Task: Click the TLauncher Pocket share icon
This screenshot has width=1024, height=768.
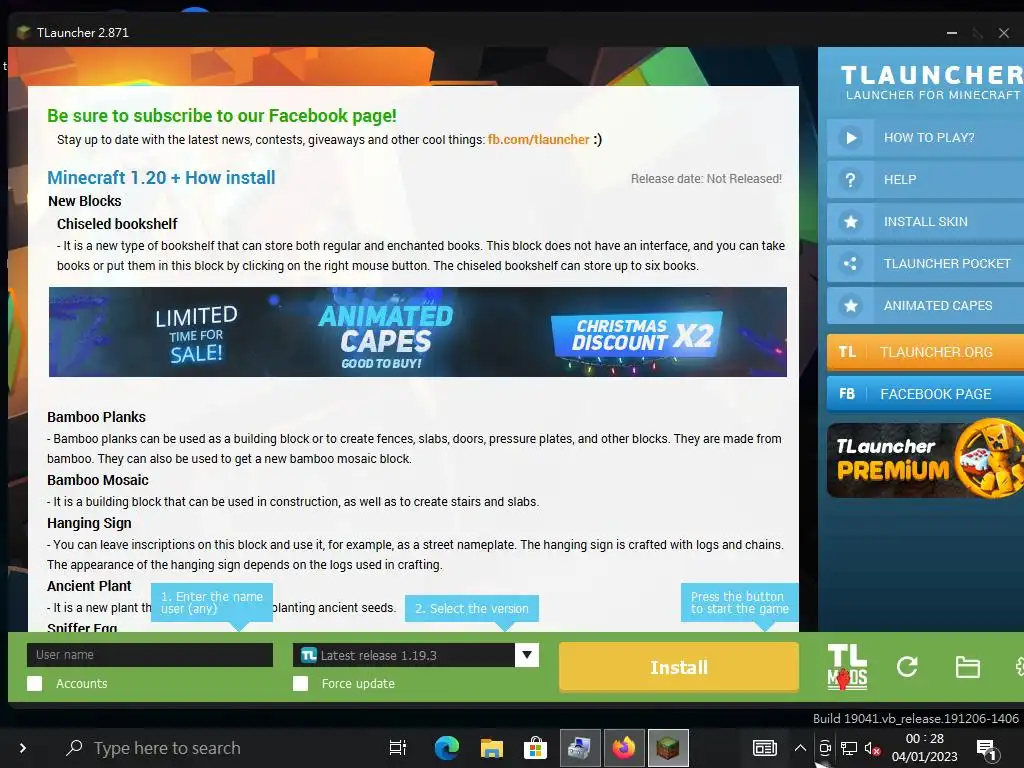Action: (x=850, y=264)
